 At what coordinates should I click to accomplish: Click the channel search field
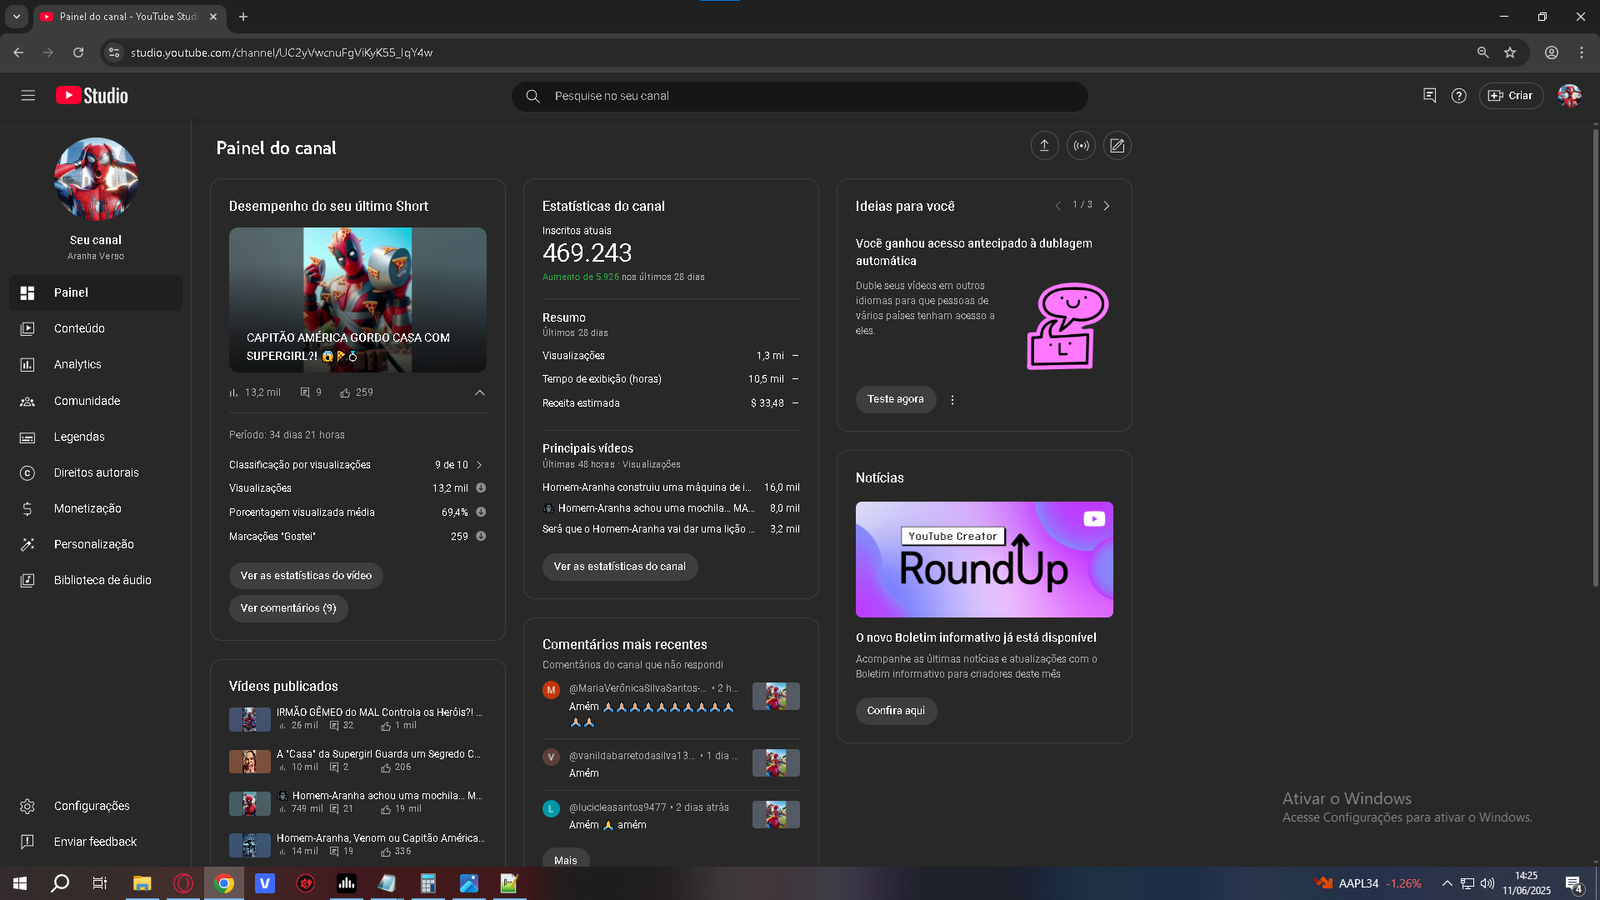coord(800,96)
